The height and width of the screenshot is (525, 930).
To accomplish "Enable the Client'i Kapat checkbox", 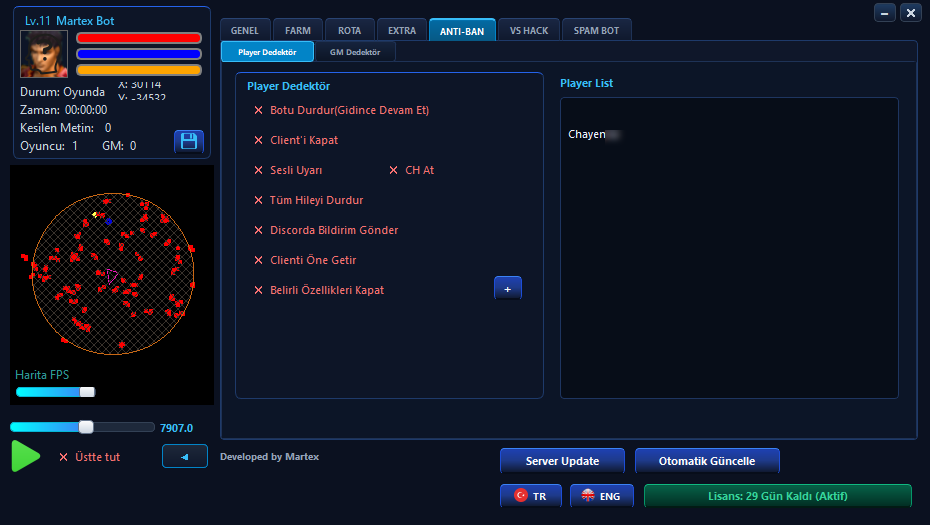I will (295, 141).
